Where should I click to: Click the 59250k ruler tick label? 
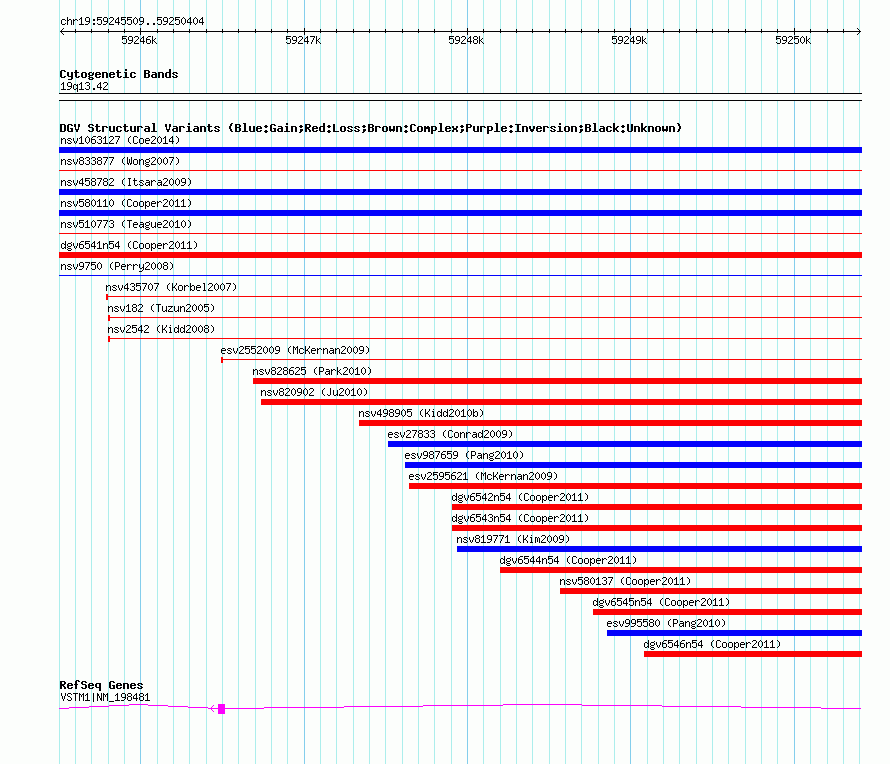pos(793,40)
